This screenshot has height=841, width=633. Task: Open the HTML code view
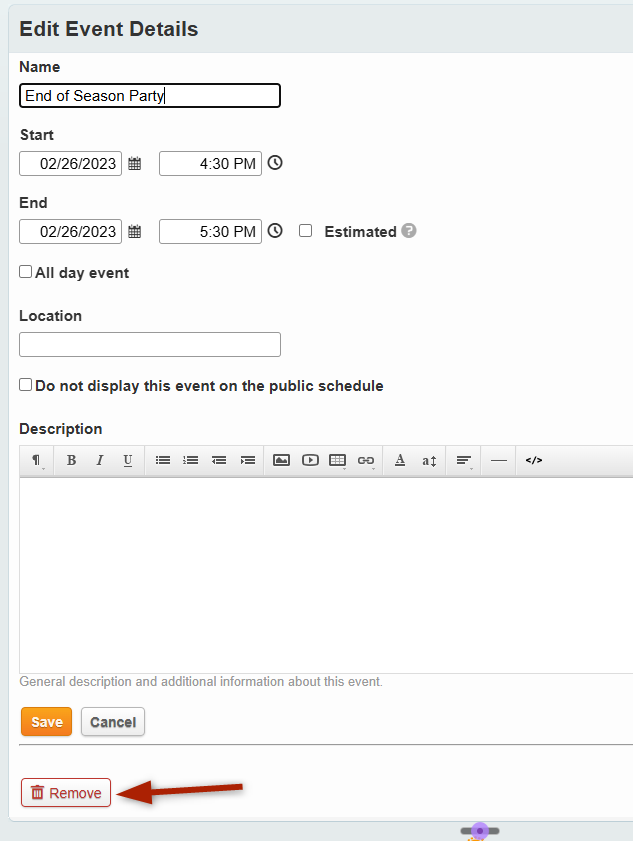point(534,461)
